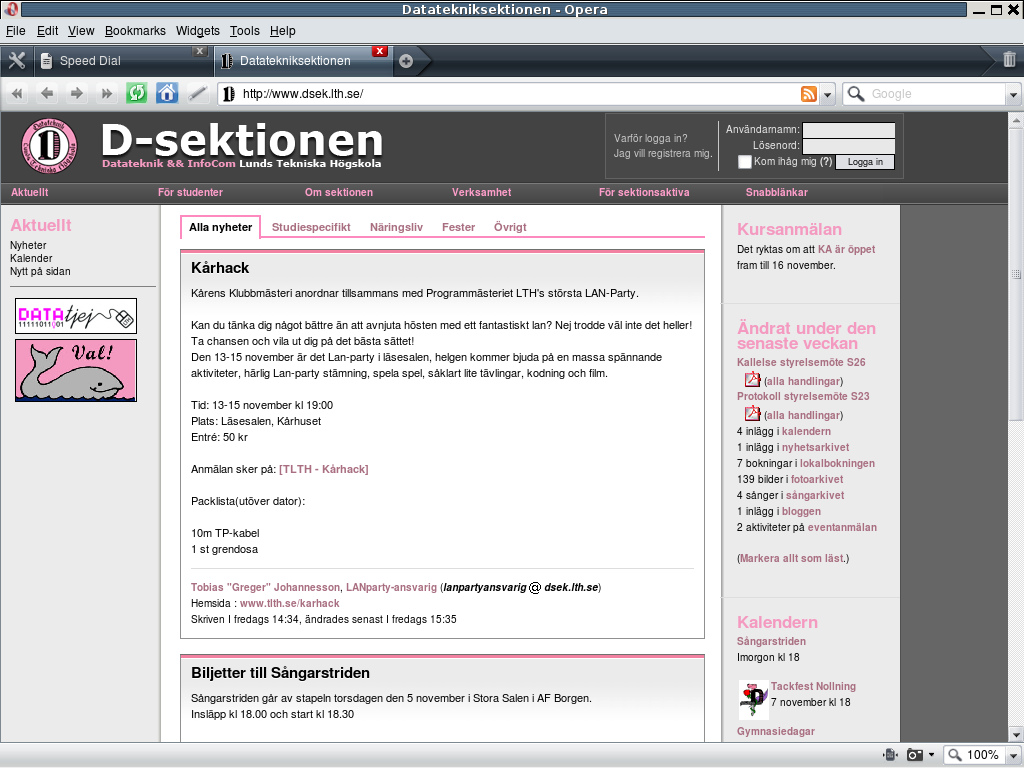Click the Logga in button
Viewport: 1024px width, 768px height.
pos(865,162)
